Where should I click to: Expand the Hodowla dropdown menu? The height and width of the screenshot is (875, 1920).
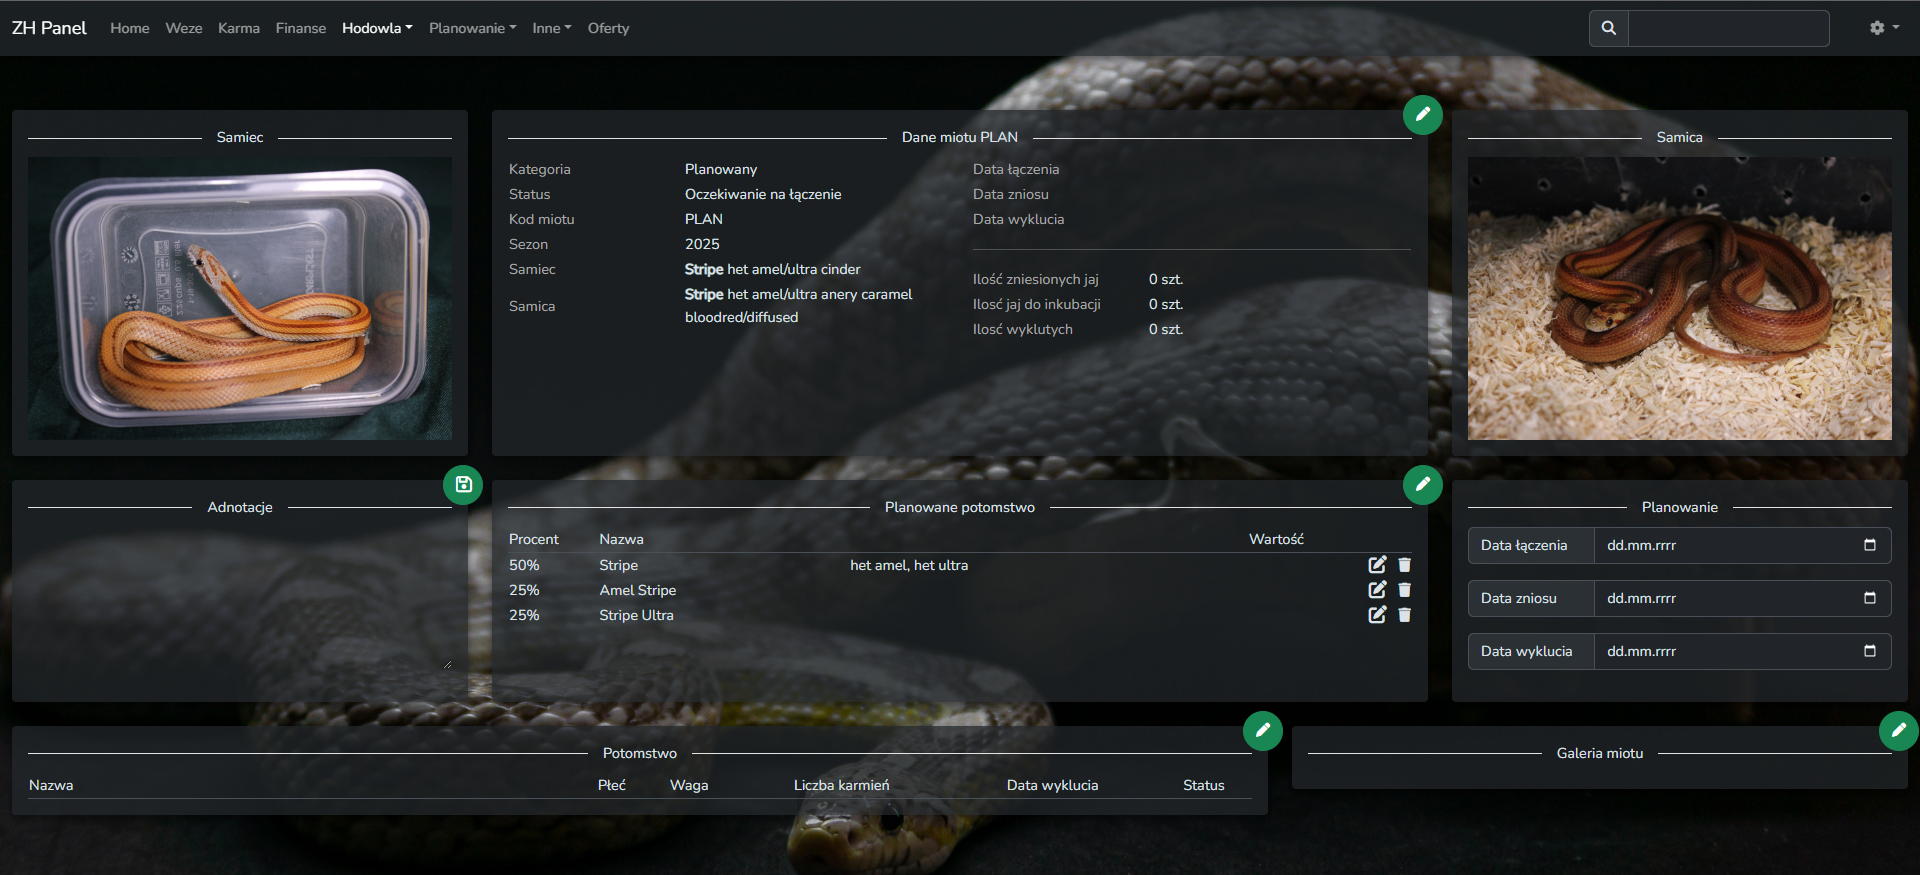(377, 28)
